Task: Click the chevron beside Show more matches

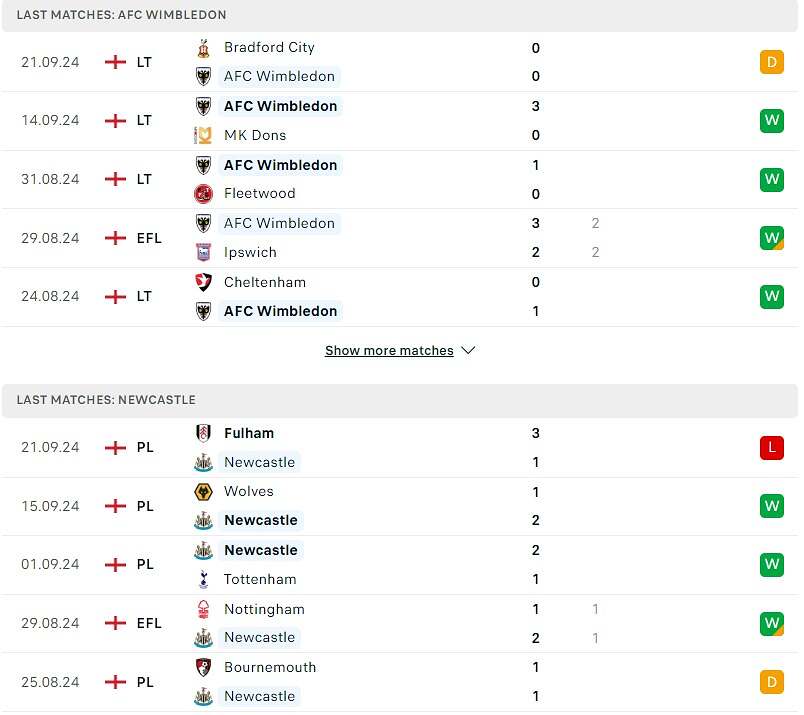Action: tap(468, 351)
